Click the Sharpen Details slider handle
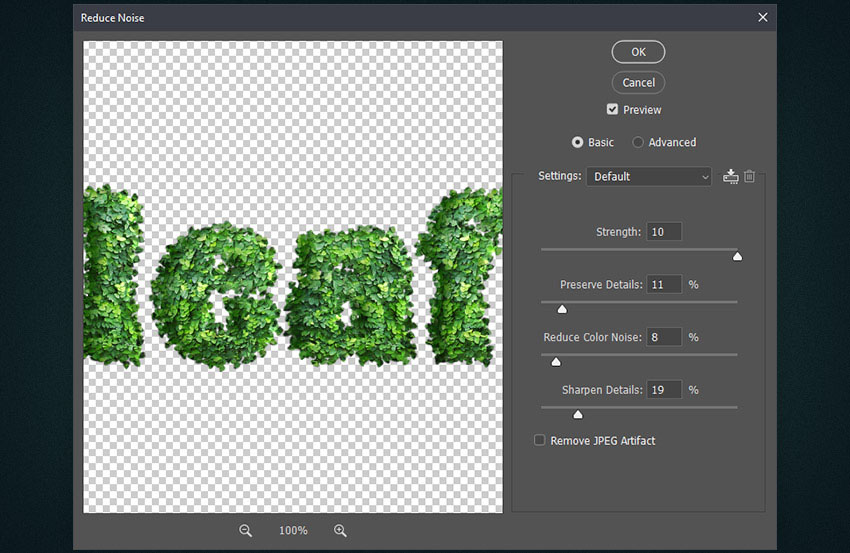This screenshot has height=553, width=850. pyautogui.click(x=578, y=414)
